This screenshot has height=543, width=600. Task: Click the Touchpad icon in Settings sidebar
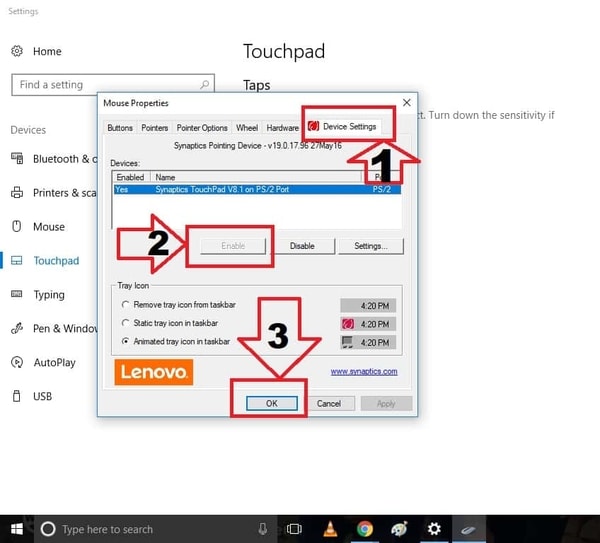[x=16, y=261]
